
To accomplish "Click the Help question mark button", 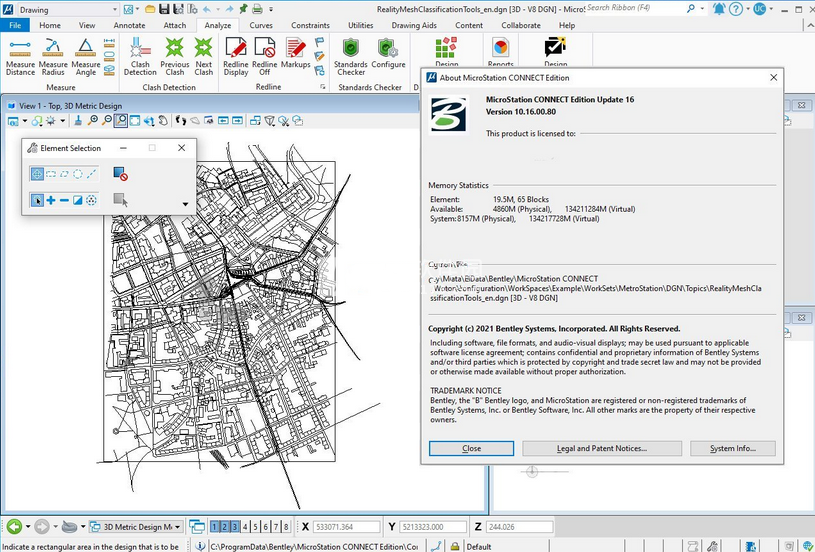I will click(735, 9).
